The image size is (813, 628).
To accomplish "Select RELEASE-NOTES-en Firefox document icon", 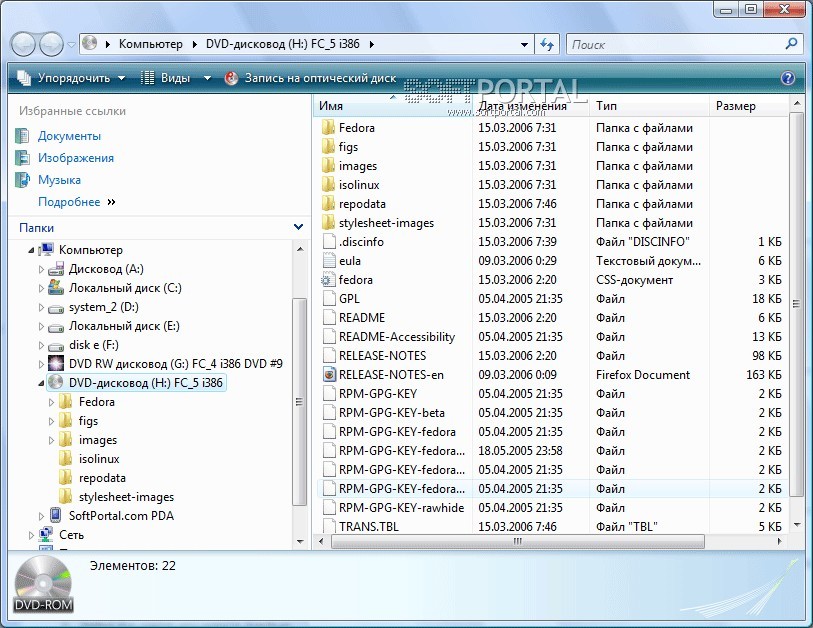I will coord(329,375).
